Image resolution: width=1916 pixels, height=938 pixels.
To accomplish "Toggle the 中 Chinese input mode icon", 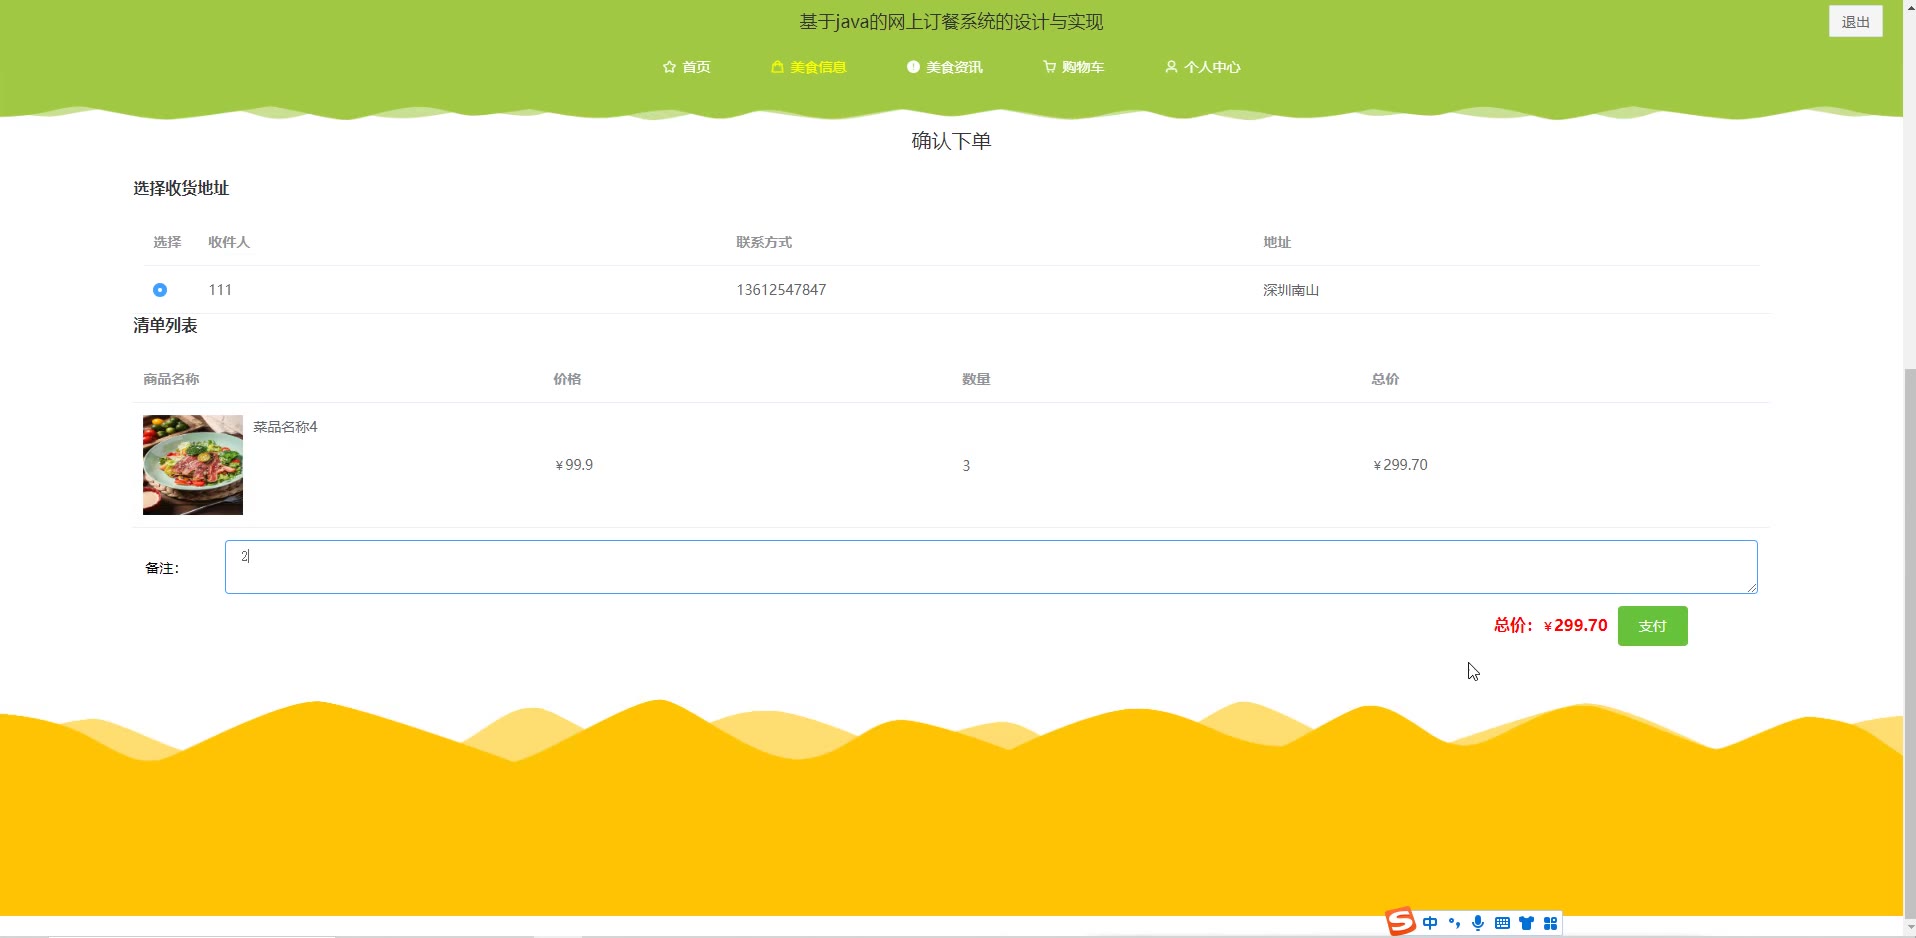I will 1430,923.
